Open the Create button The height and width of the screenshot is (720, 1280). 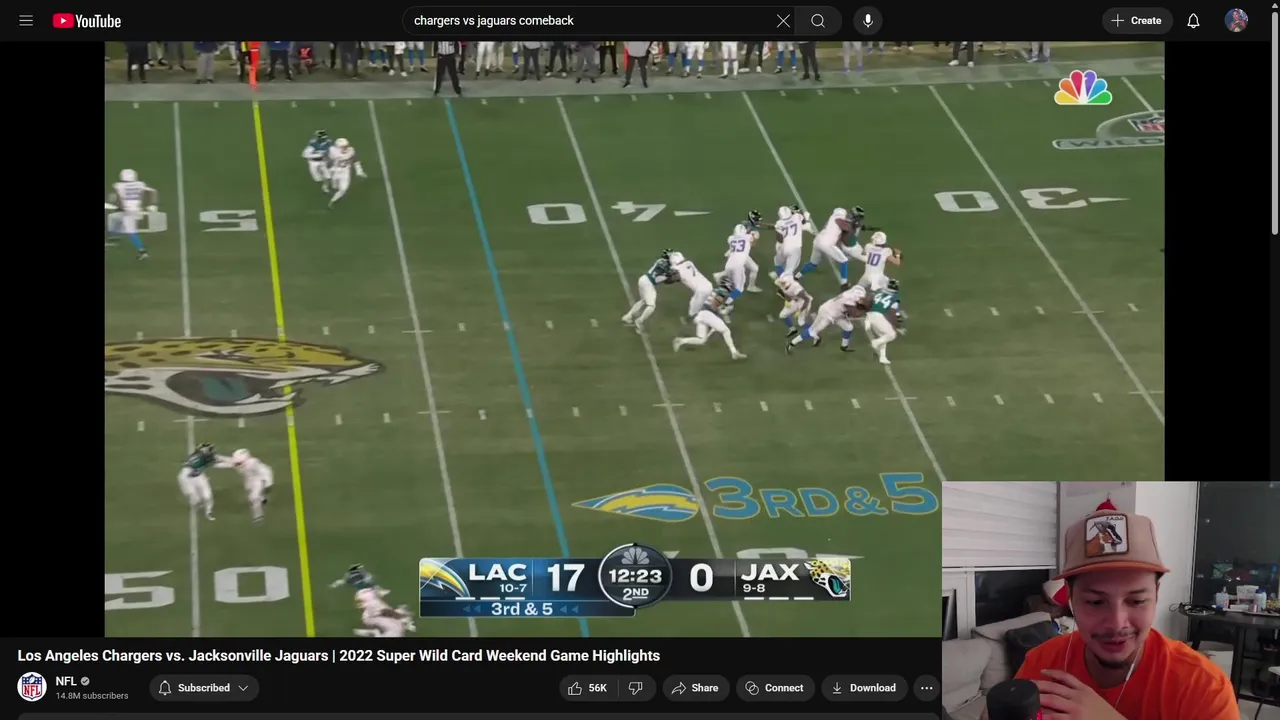tap(1137, 20)
